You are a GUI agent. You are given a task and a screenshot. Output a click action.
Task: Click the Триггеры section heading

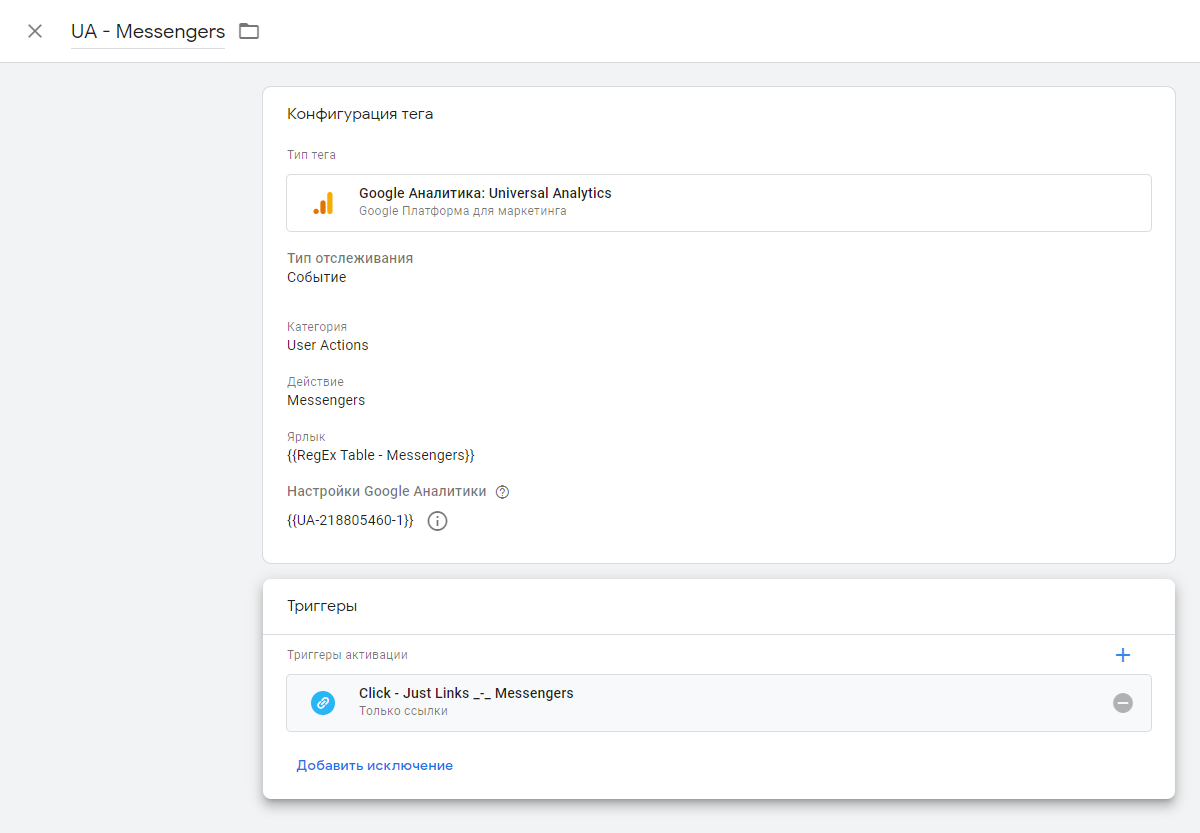322,606
